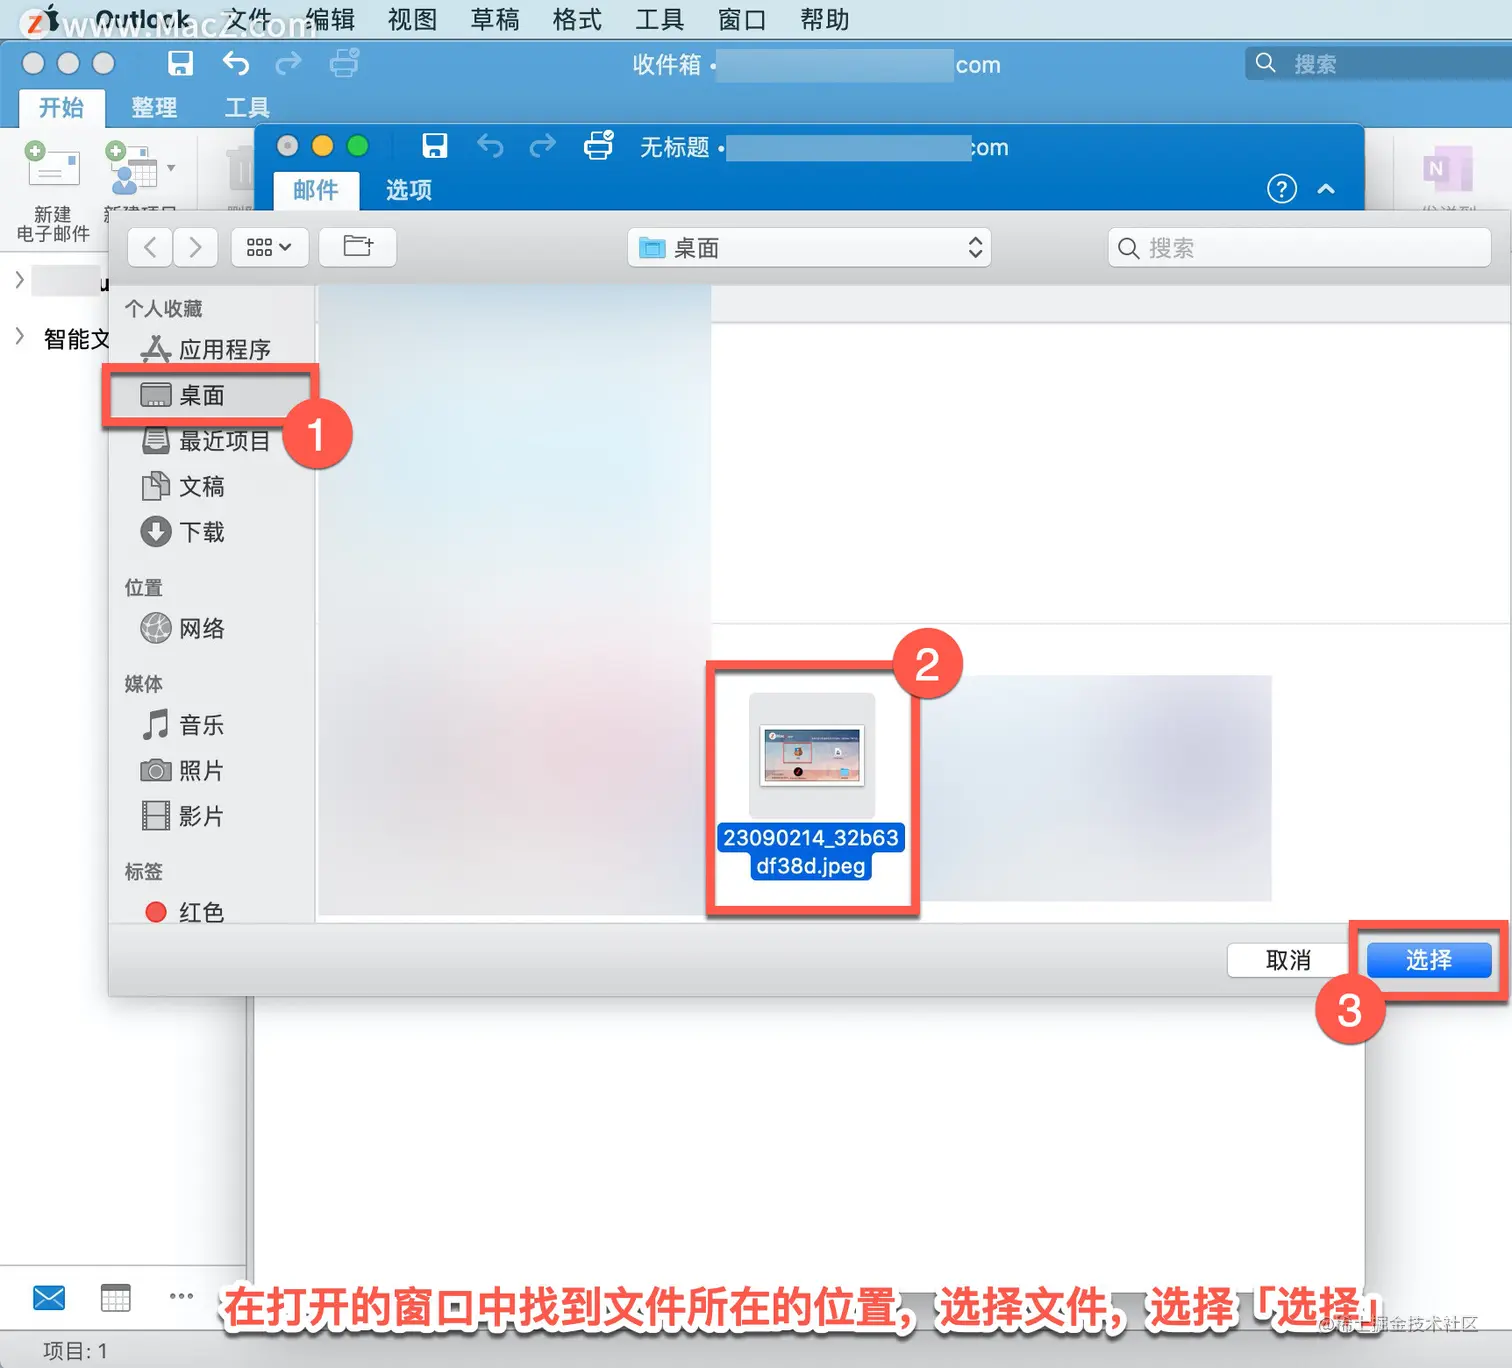Click the Outlook main search field
This screenshot has height=1368, width=1512.
pyautogui.click(x=1380, y=64)
